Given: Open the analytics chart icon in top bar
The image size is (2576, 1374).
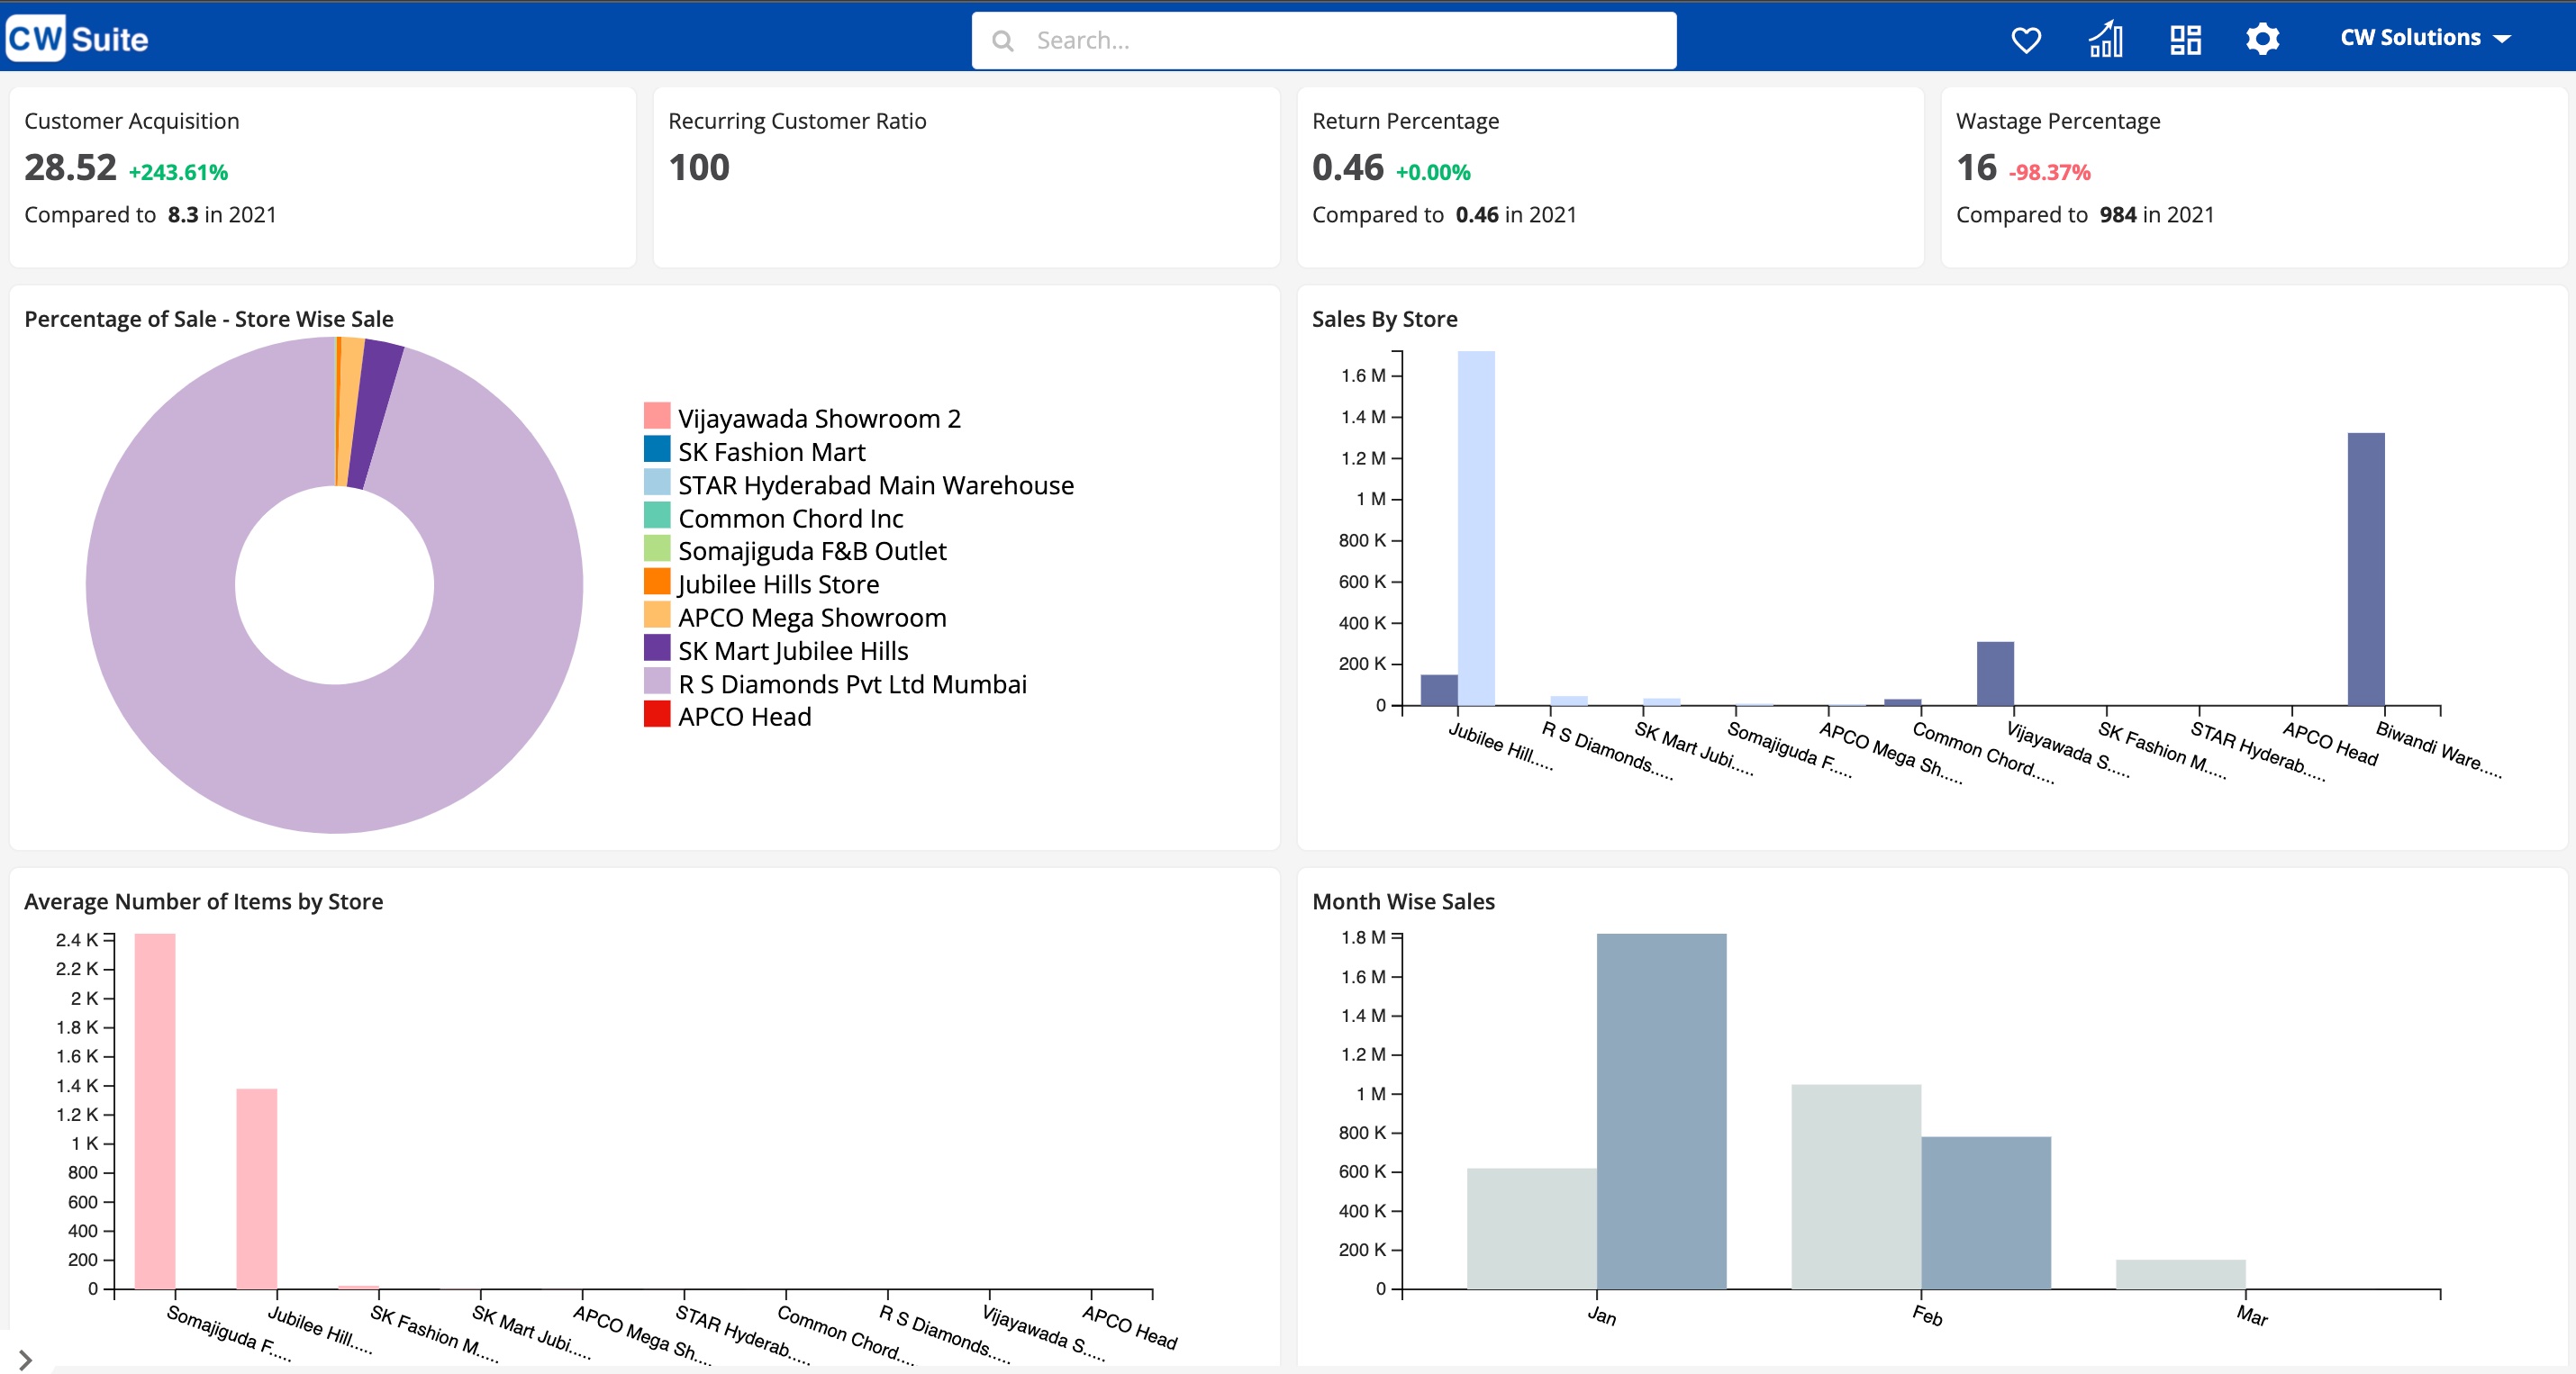Looking at the screenshot, I should [2105, 39].
